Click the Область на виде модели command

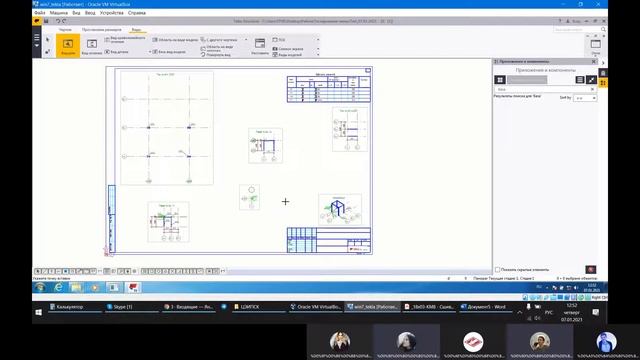(176, 40)
